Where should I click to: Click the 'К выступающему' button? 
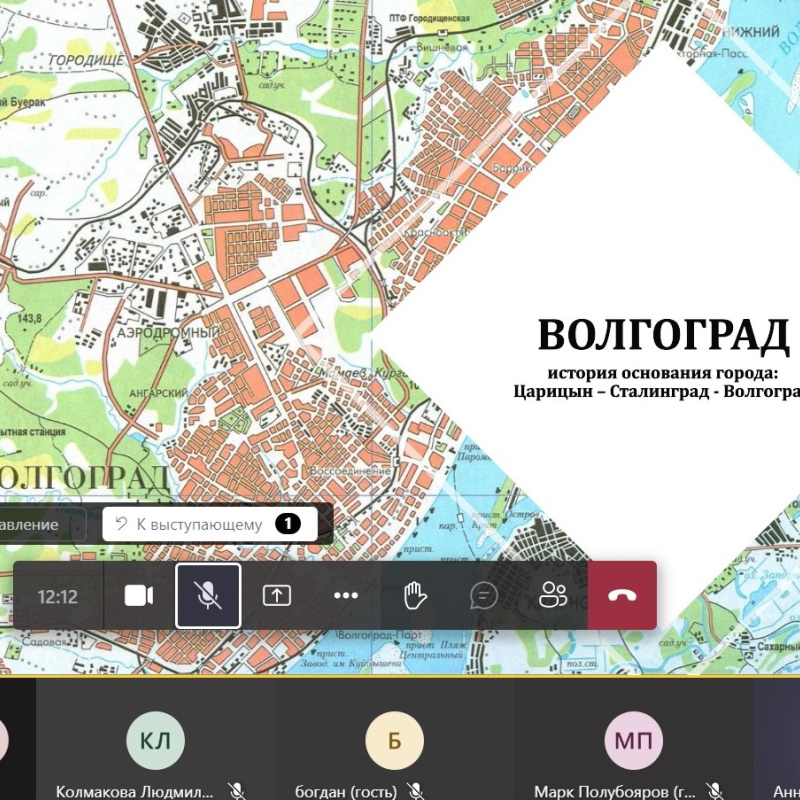coord(209,524)
